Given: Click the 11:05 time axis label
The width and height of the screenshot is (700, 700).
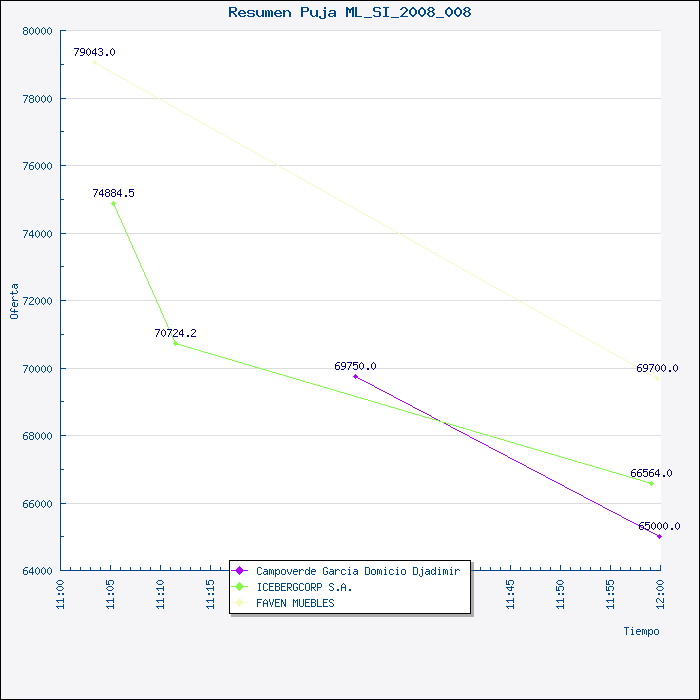Looking at the screenshot, I should coord(110,594).
